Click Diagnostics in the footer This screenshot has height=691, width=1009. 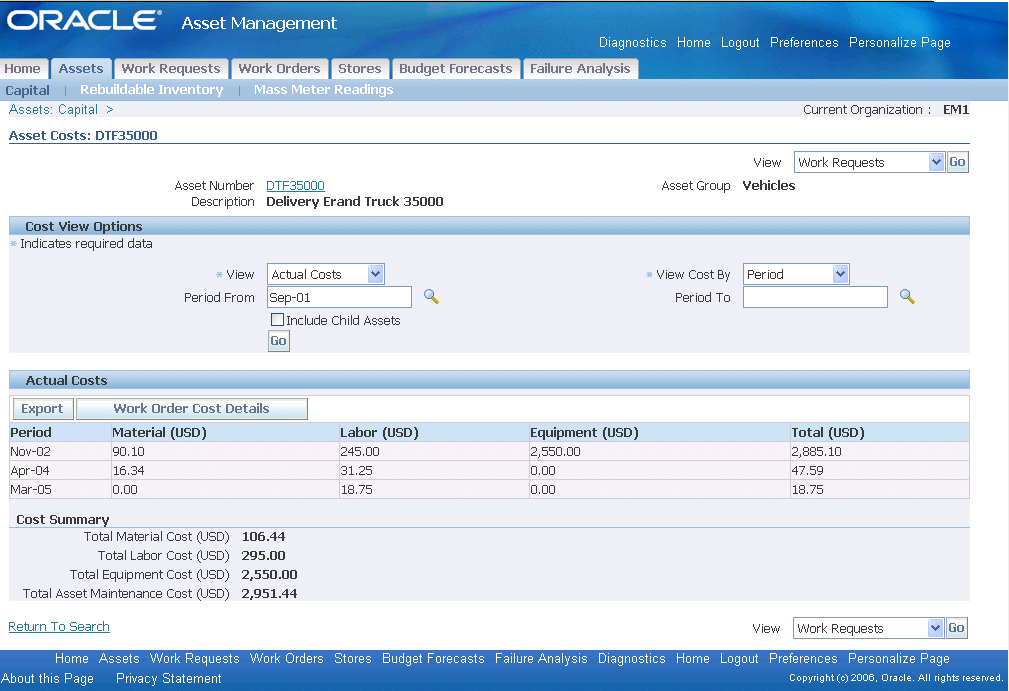631,658
